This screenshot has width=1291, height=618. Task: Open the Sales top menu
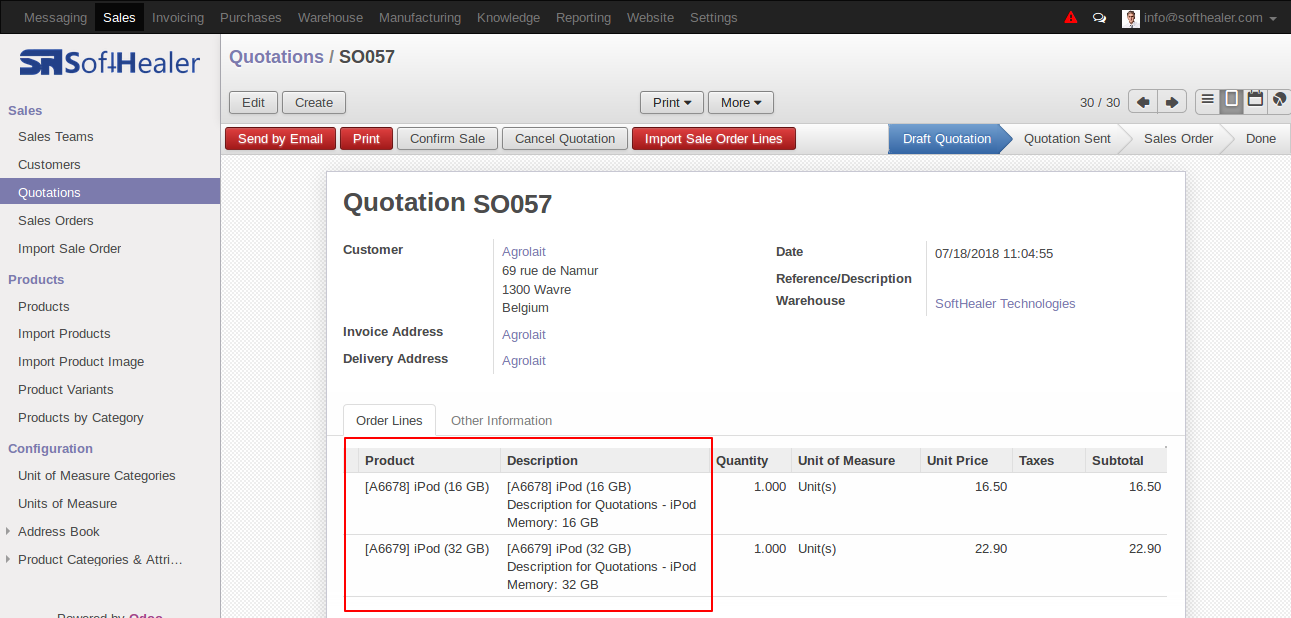[x=120, y=17]
